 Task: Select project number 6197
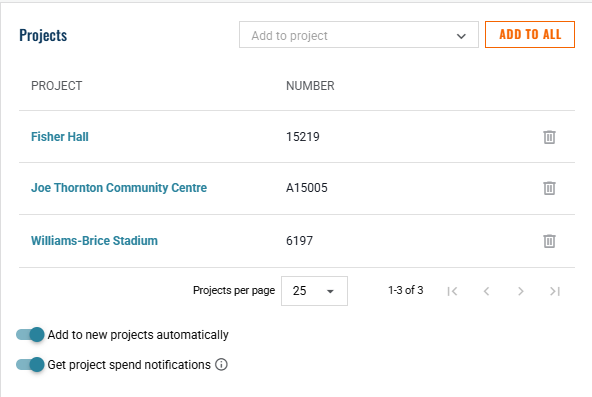(x=299, y=240)
